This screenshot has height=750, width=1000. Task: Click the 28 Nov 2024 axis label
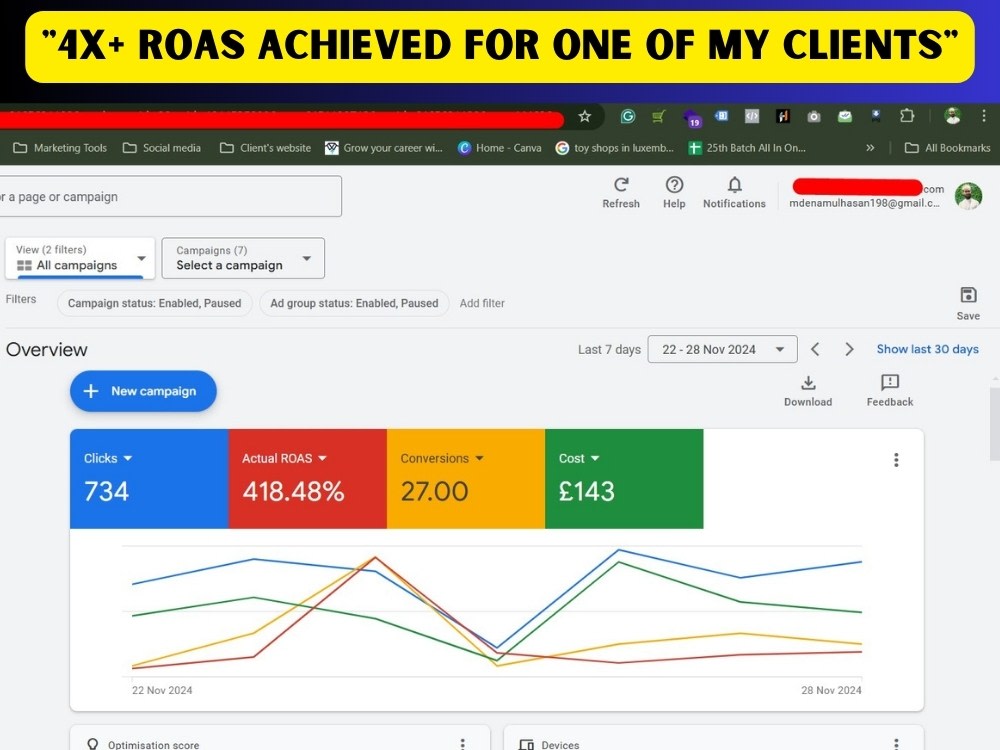coord(831,691)
